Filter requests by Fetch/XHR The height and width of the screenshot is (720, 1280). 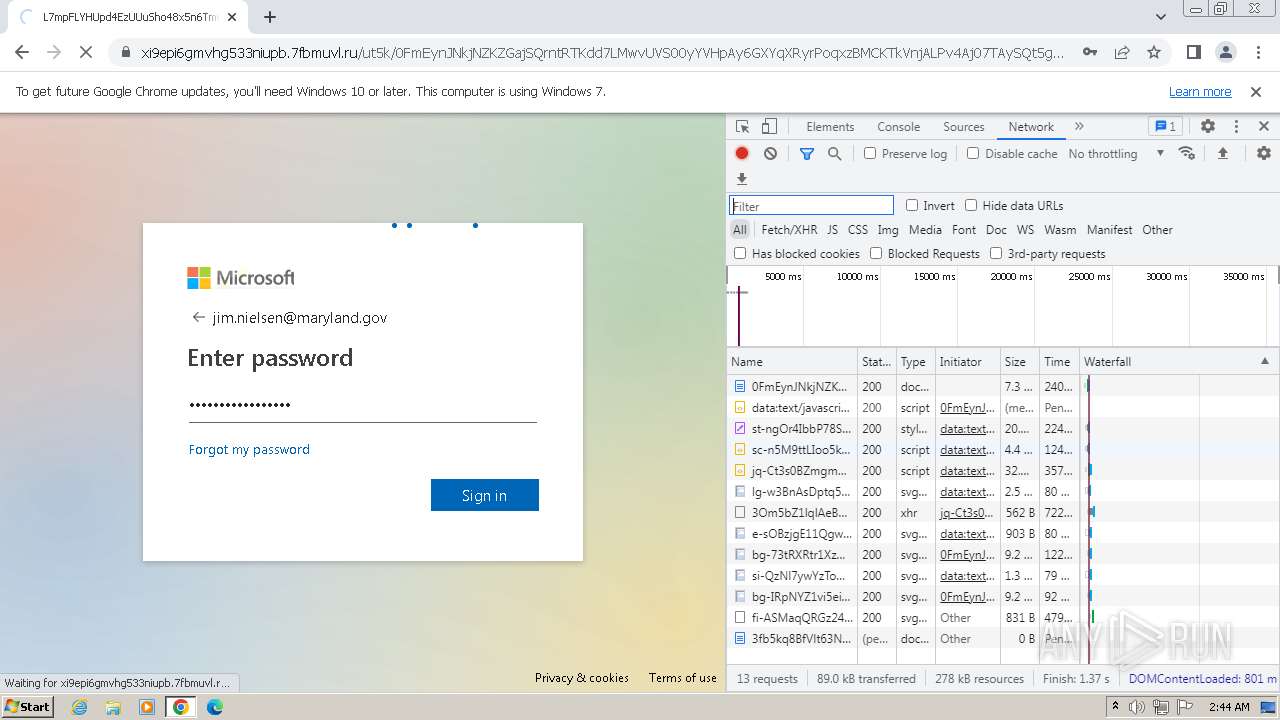coord(789,230)
